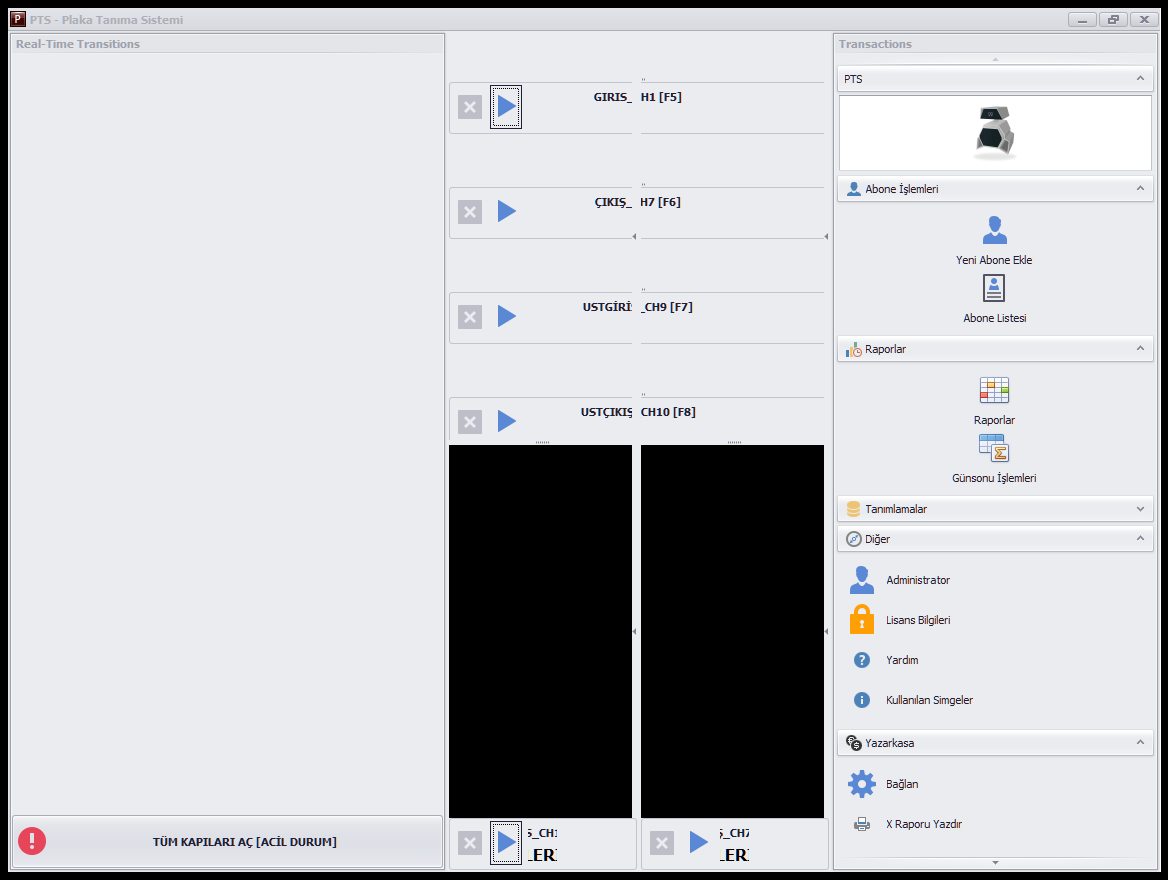Screen dimensions: 1168x880
Task: Open the Abone Listesi icon
Action: pyautogui.click(x=994, y=288)
